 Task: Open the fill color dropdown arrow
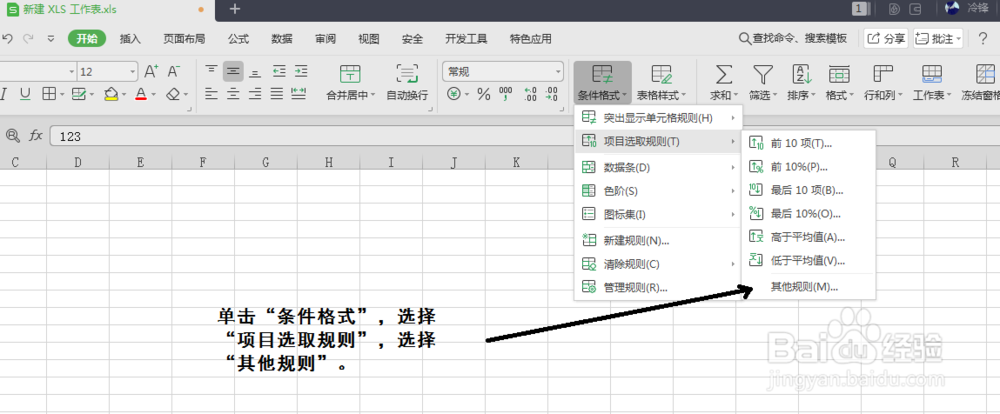pyautogui.click(x=123, y=95)
